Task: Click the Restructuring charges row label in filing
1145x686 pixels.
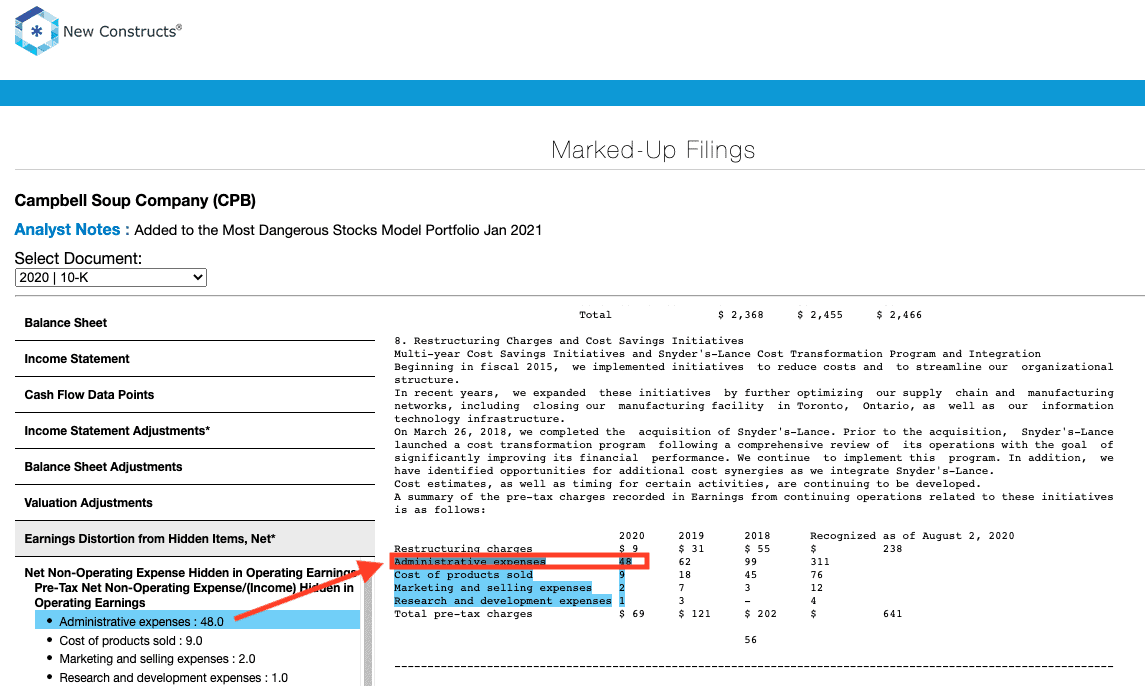Action: click(463, 549)
